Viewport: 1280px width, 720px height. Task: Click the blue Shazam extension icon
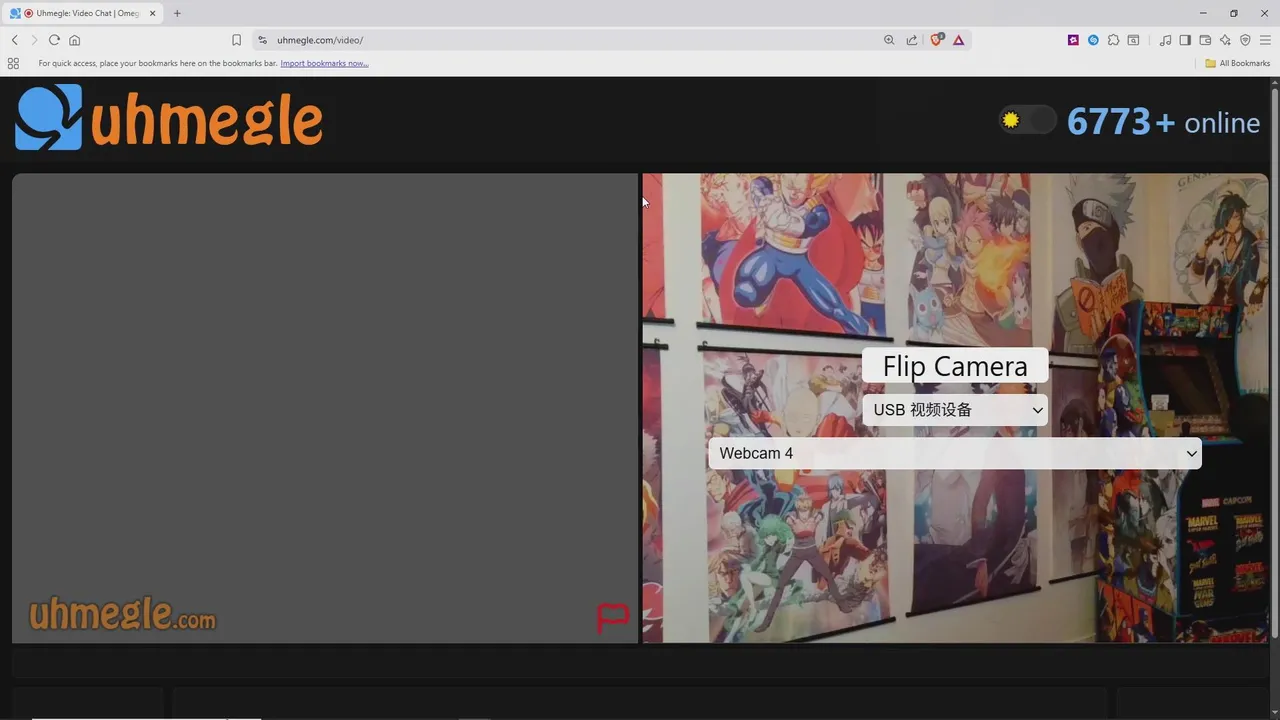pos(1093,40)
